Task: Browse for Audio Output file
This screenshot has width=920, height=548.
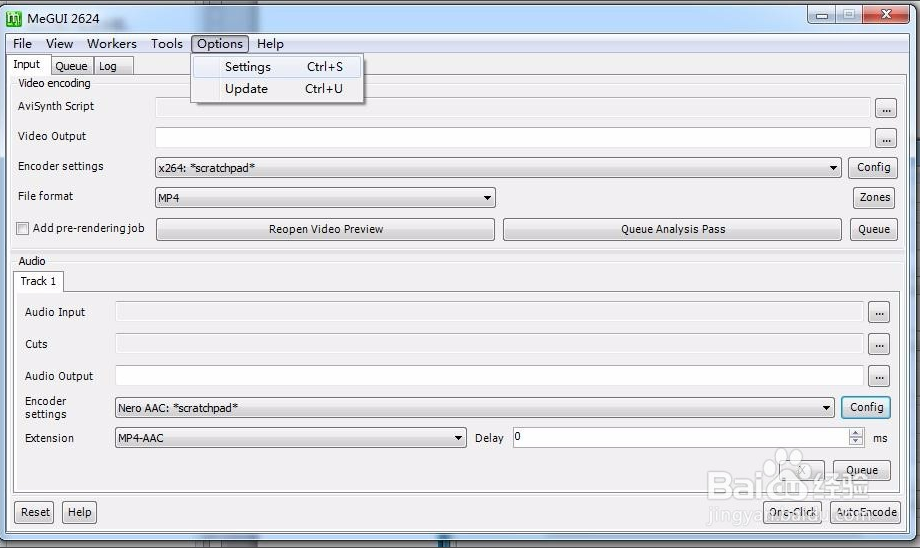Action: 879,376
